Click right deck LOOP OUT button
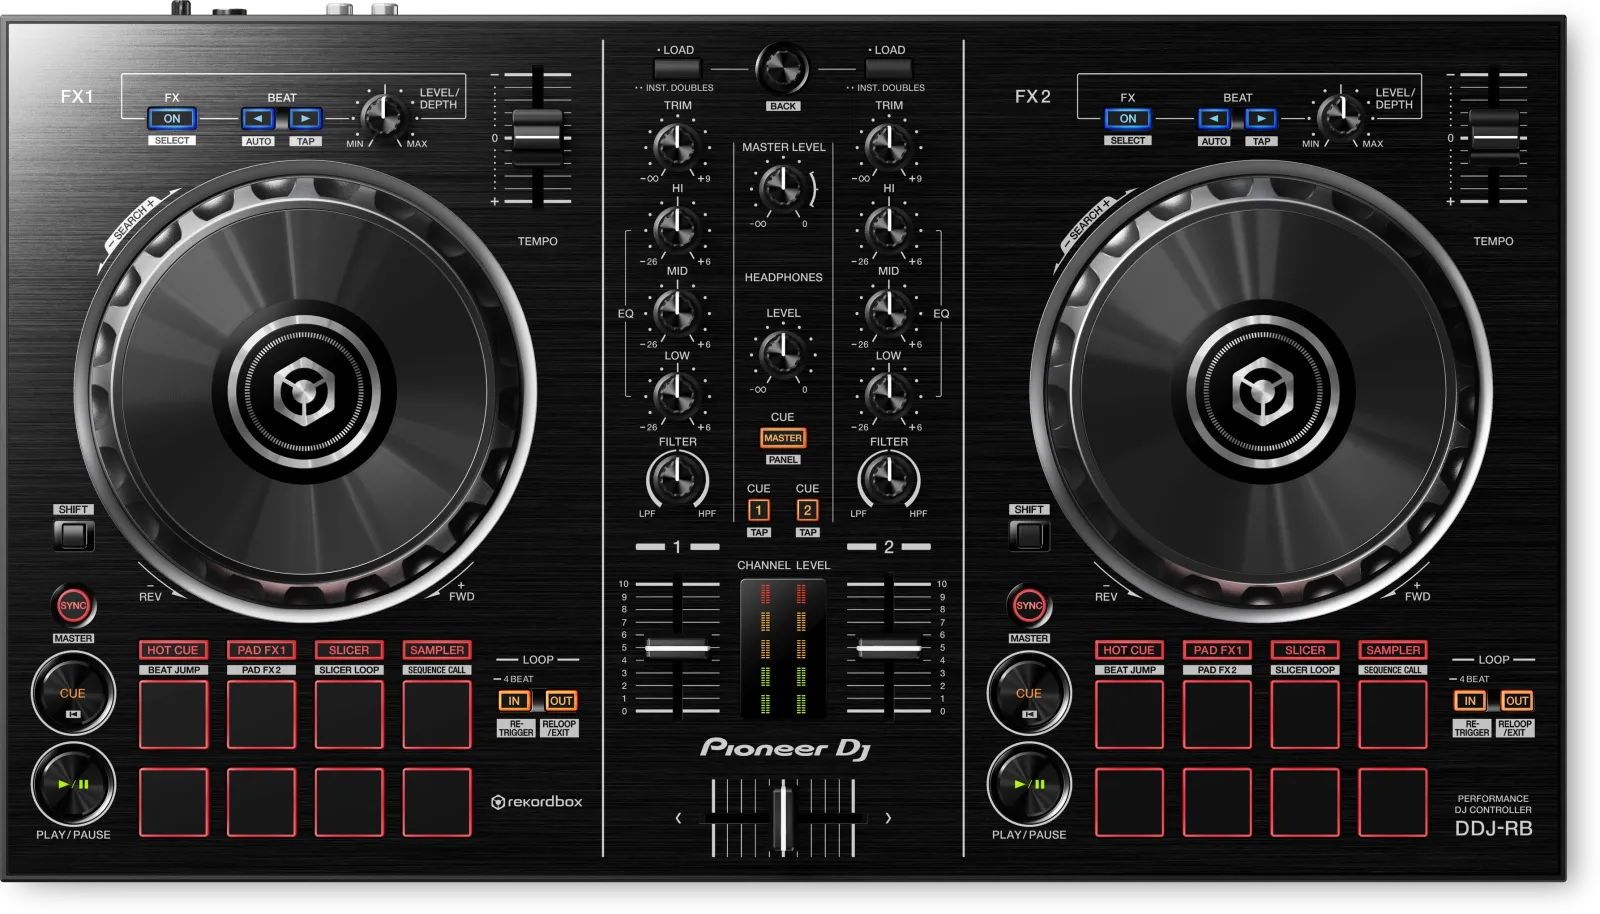This screenshot has width=1600, height=914. click(1517, 701)
